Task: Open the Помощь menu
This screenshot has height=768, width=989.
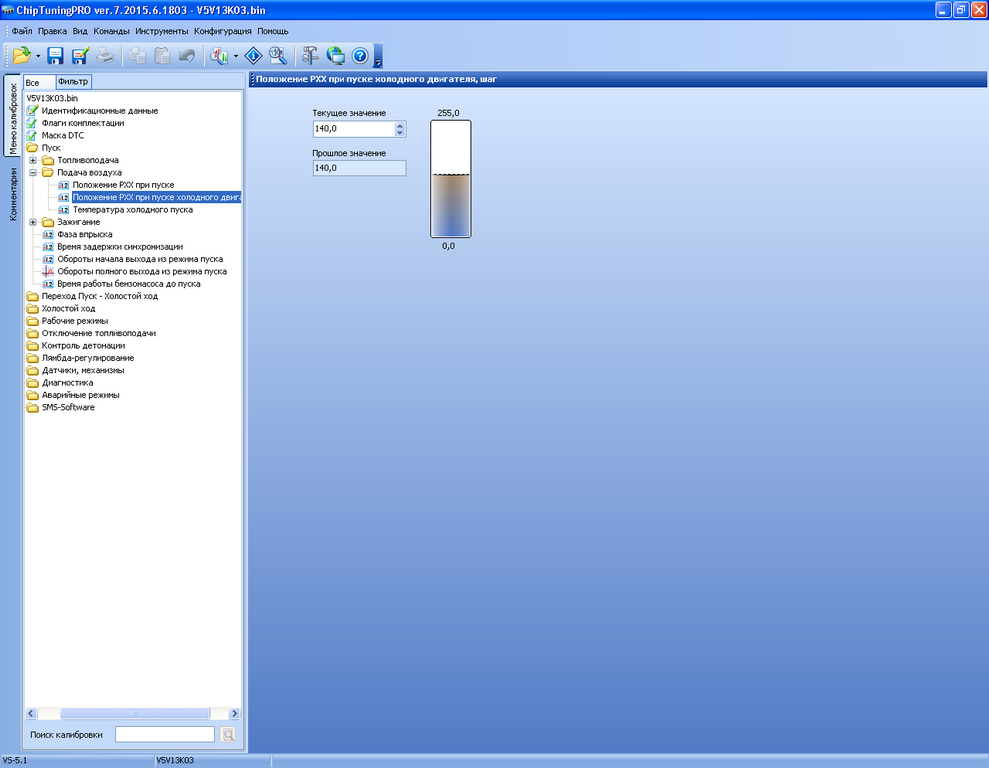Action: coord(272,31)
